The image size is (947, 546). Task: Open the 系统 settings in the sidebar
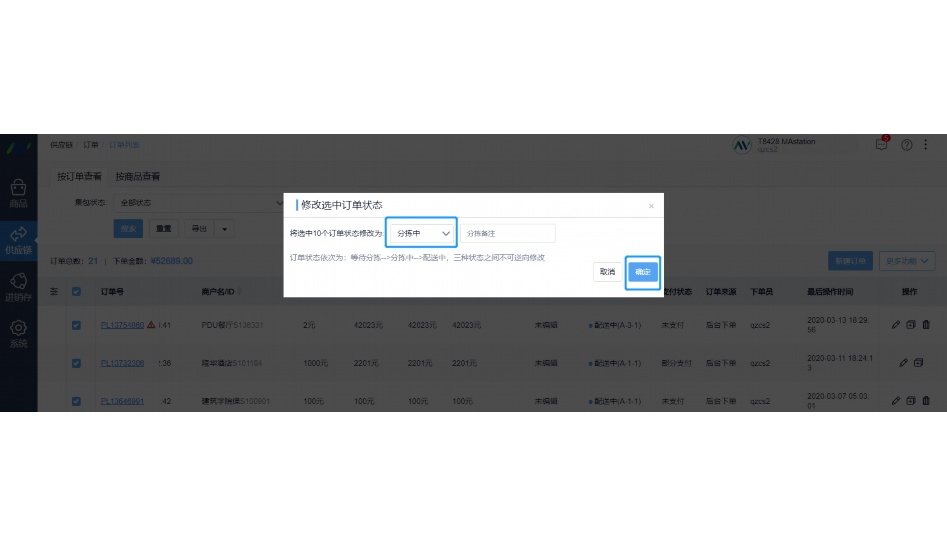pos(18,333)
